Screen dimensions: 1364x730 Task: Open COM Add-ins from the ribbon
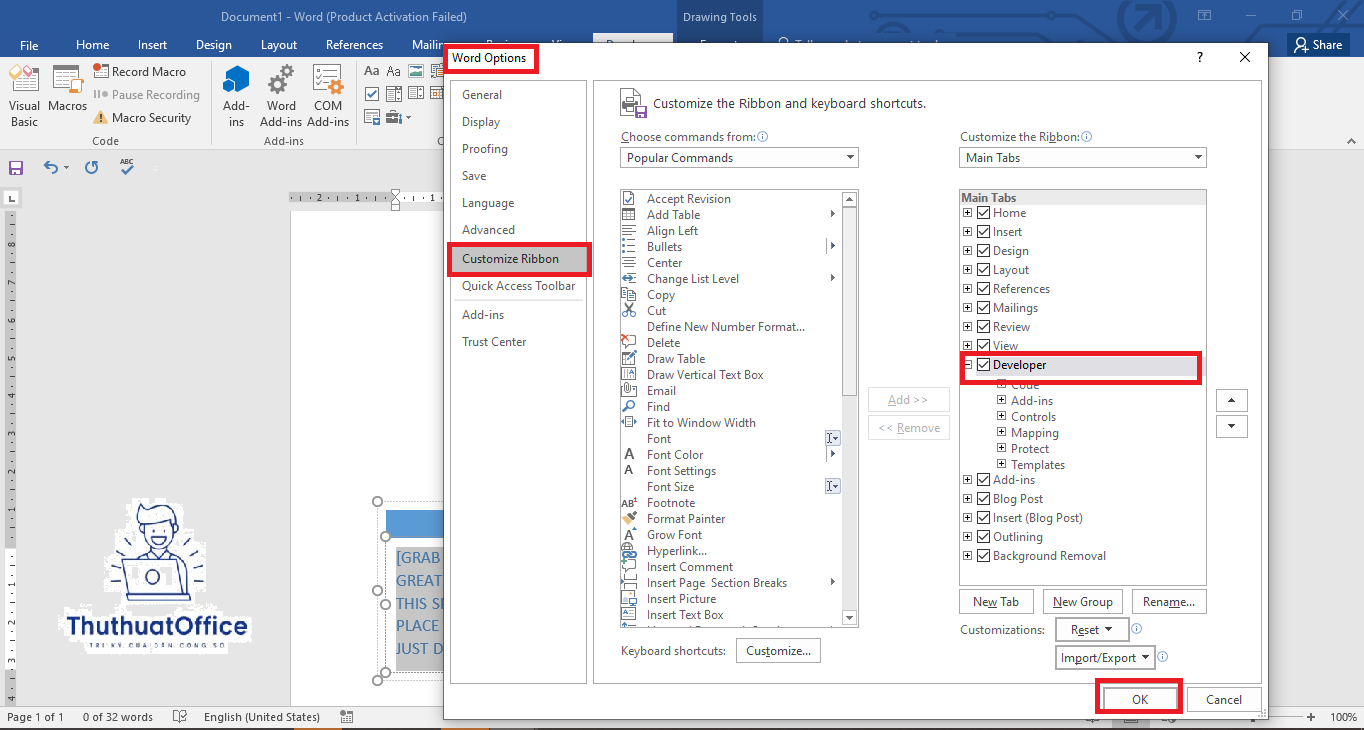click(328, 96)
